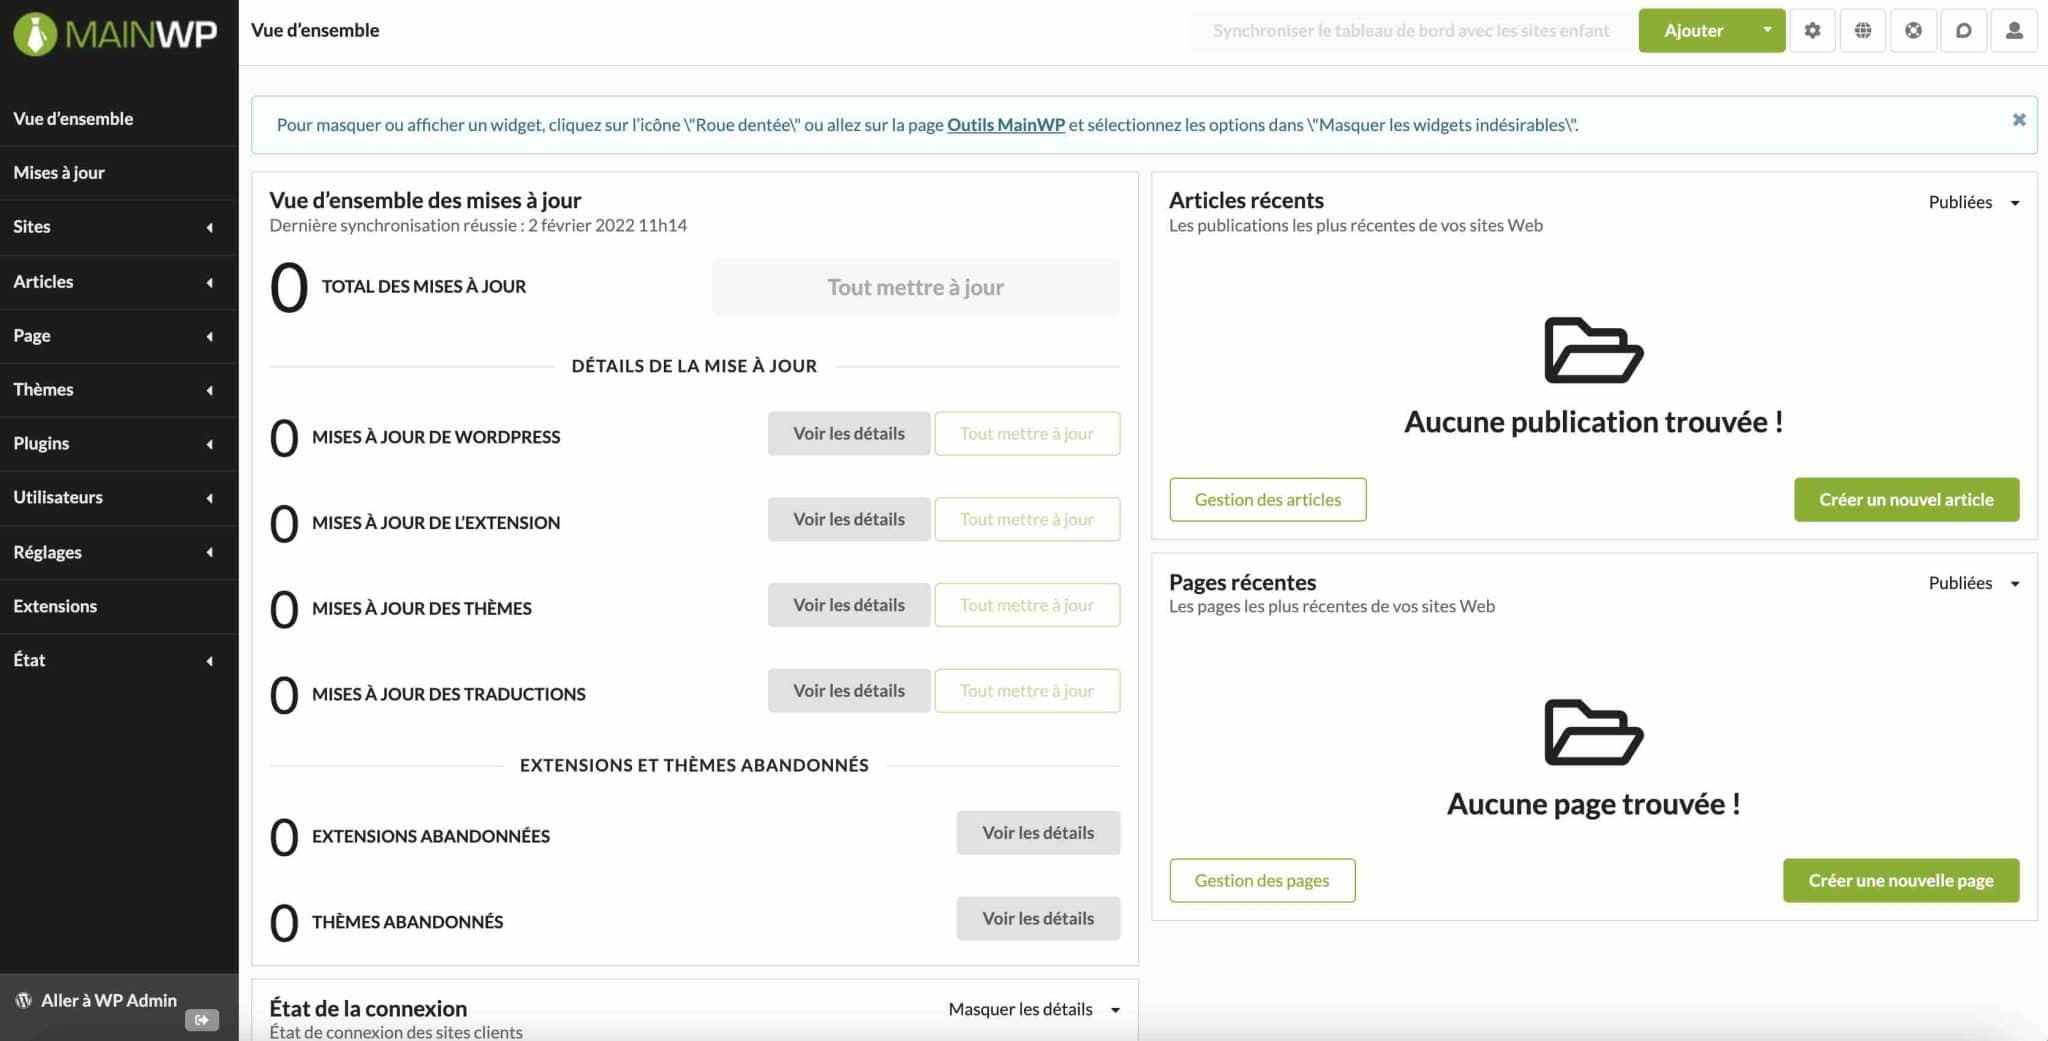
Task: Click Gestion des pages button
Action: click(x=1262, y=881)
